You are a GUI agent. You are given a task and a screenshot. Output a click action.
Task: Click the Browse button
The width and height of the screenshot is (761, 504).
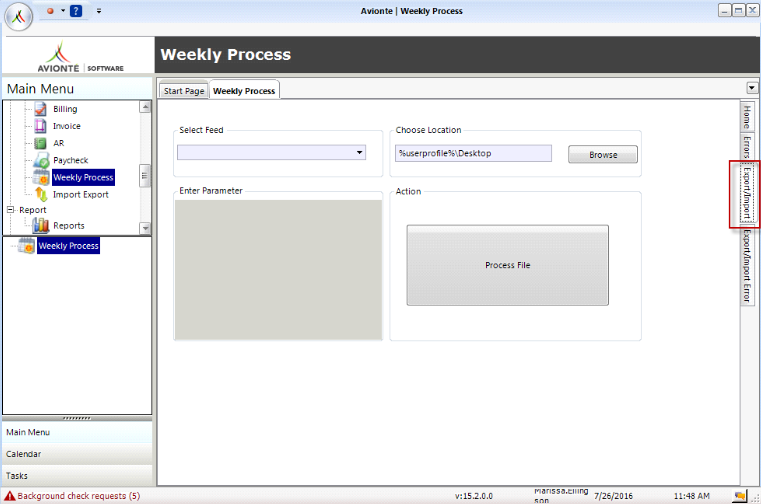[603, 154]
